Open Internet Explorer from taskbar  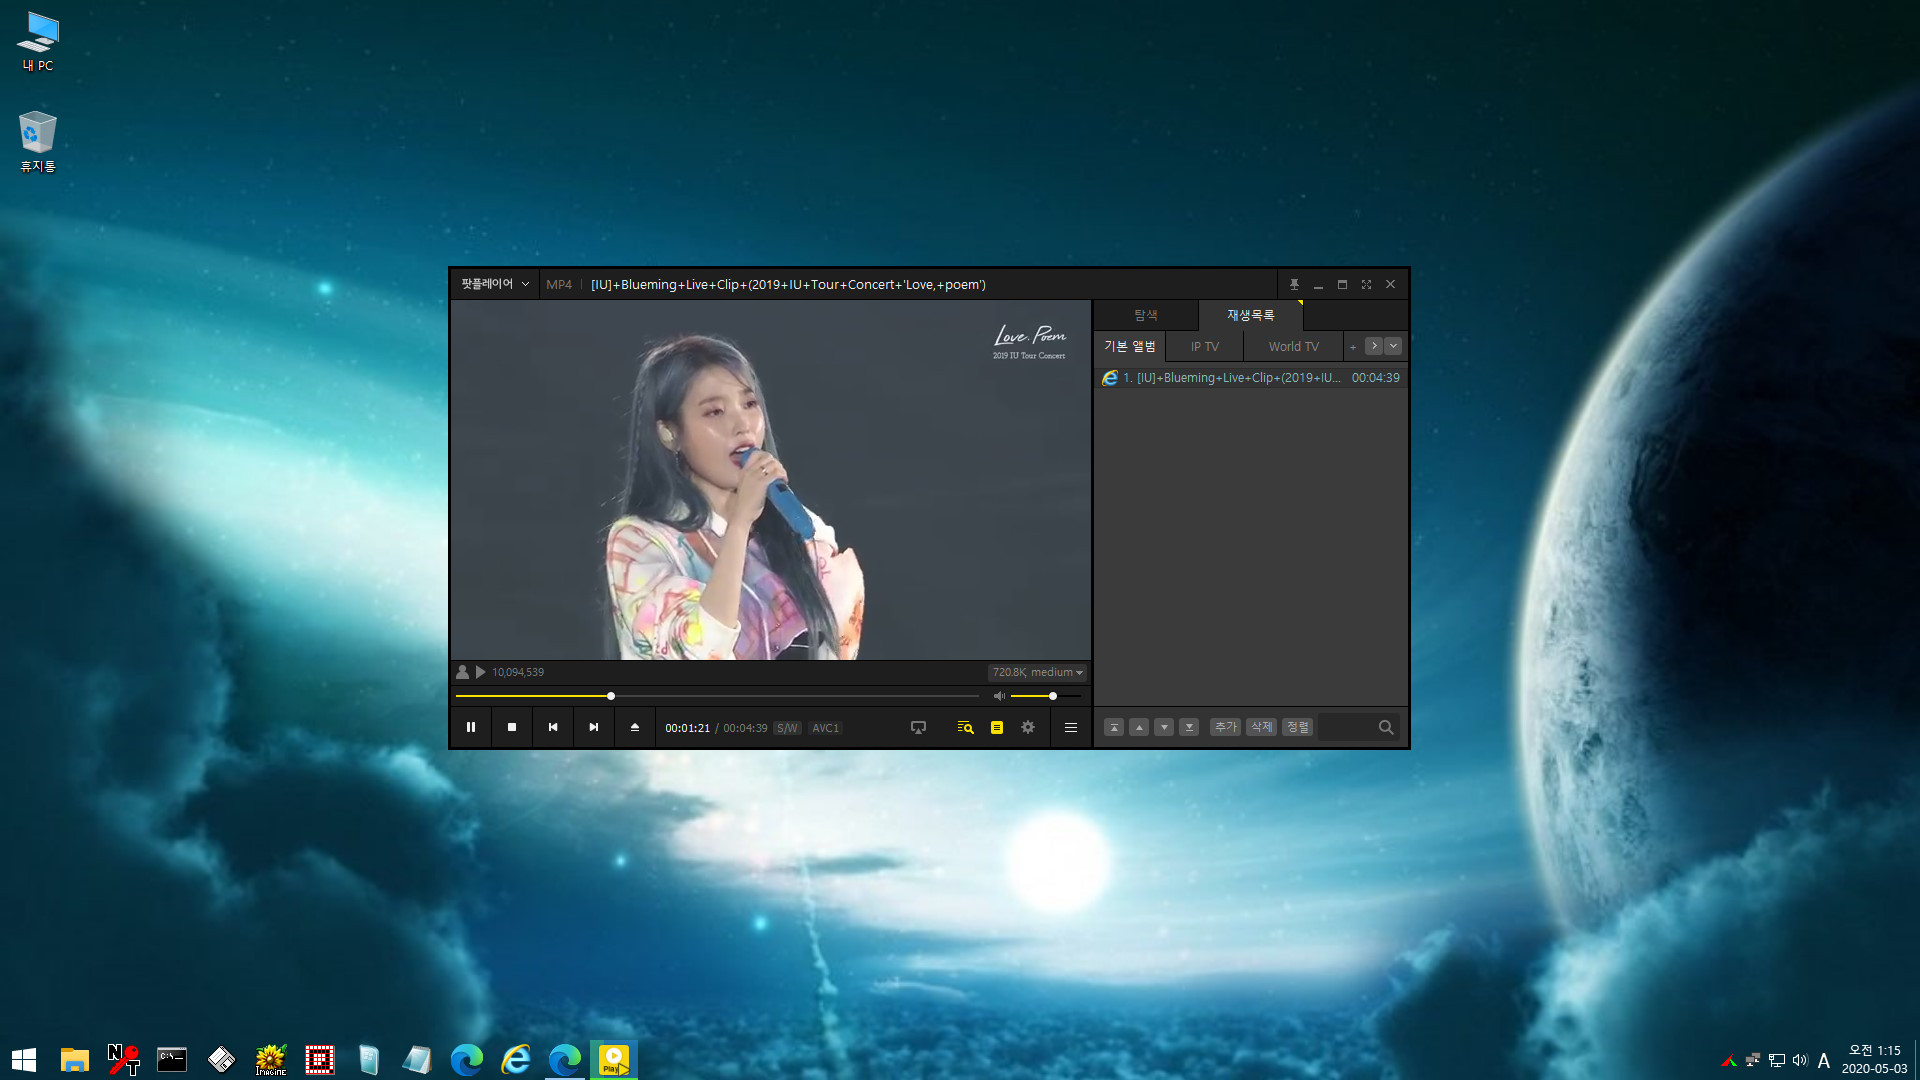pyautogui.click(x=516, y=1059)
